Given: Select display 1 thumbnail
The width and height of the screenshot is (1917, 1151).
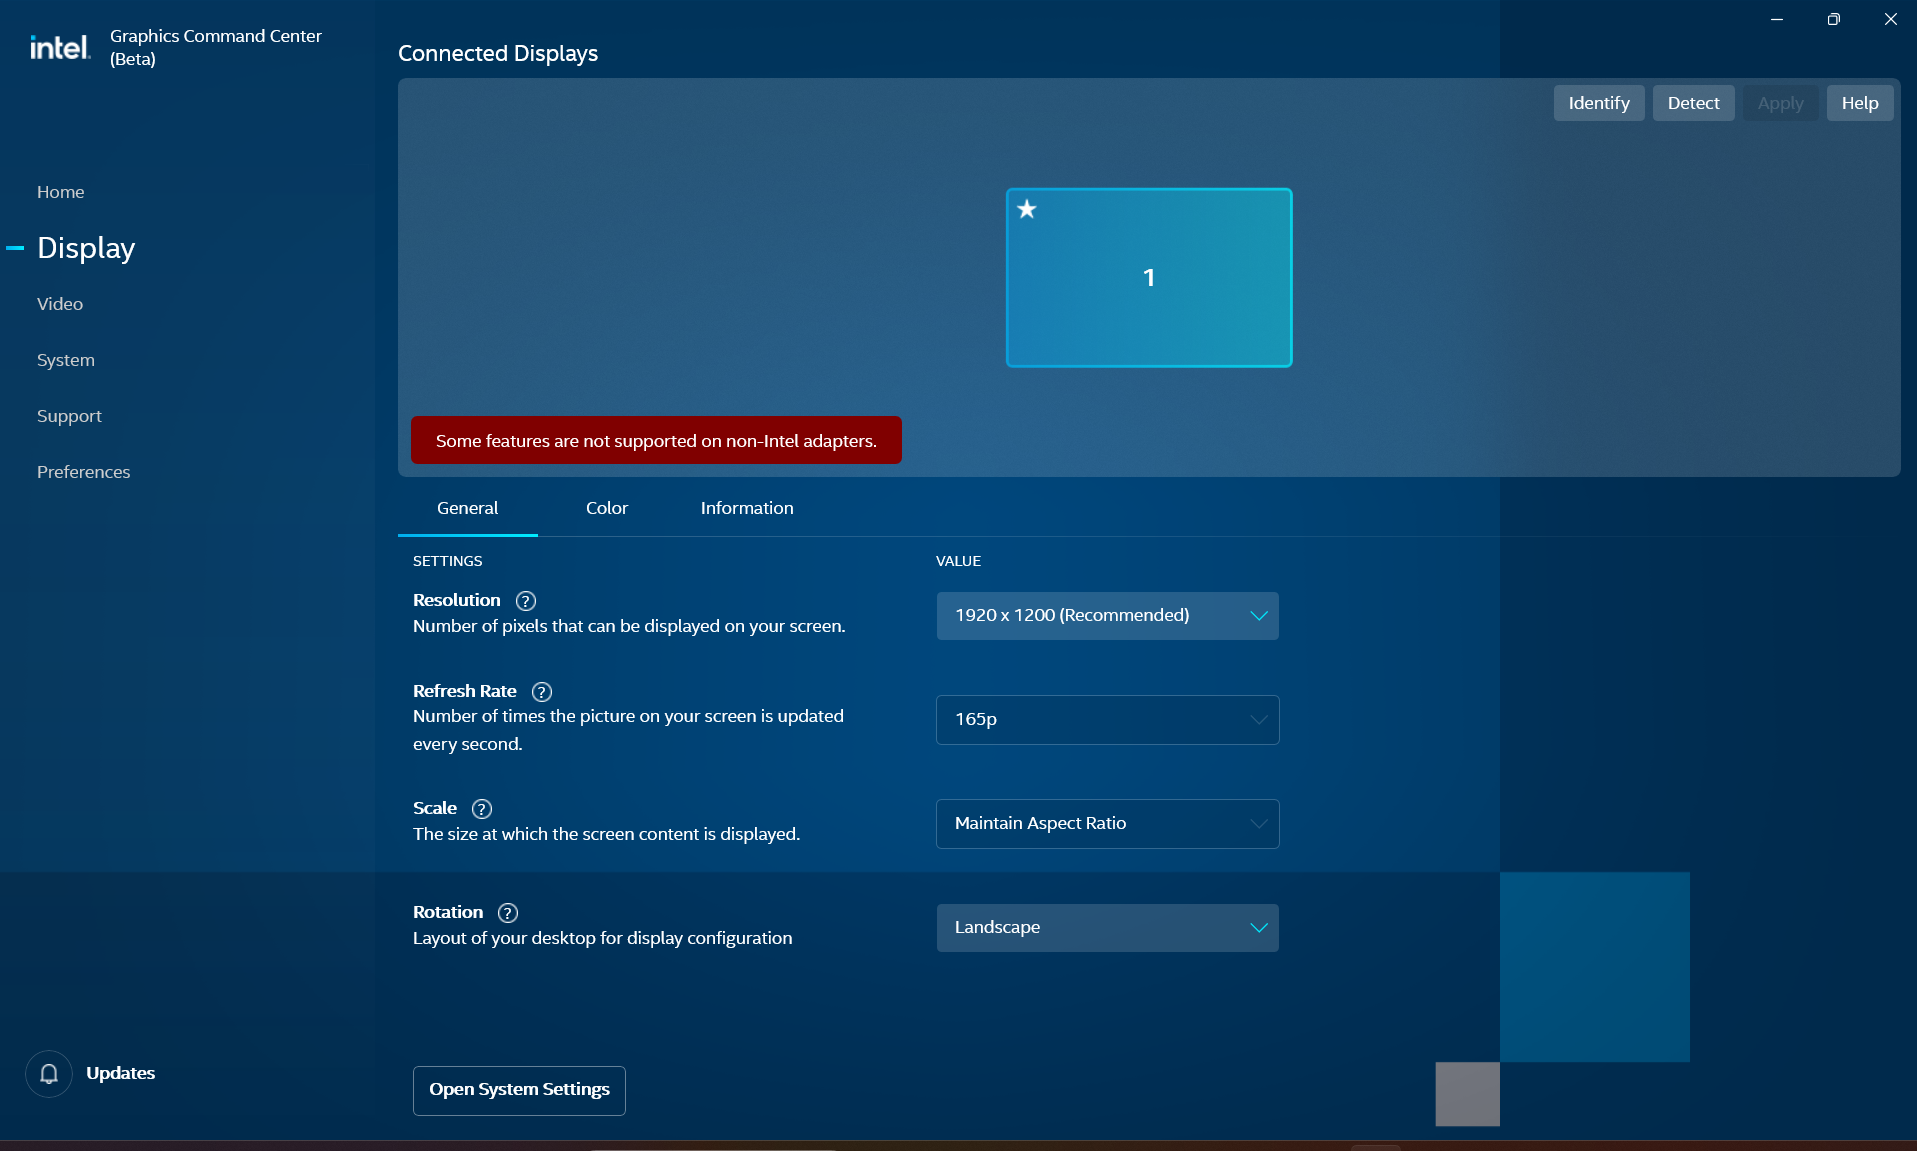Looking at the screenshot, I should tap(1149, 278).
